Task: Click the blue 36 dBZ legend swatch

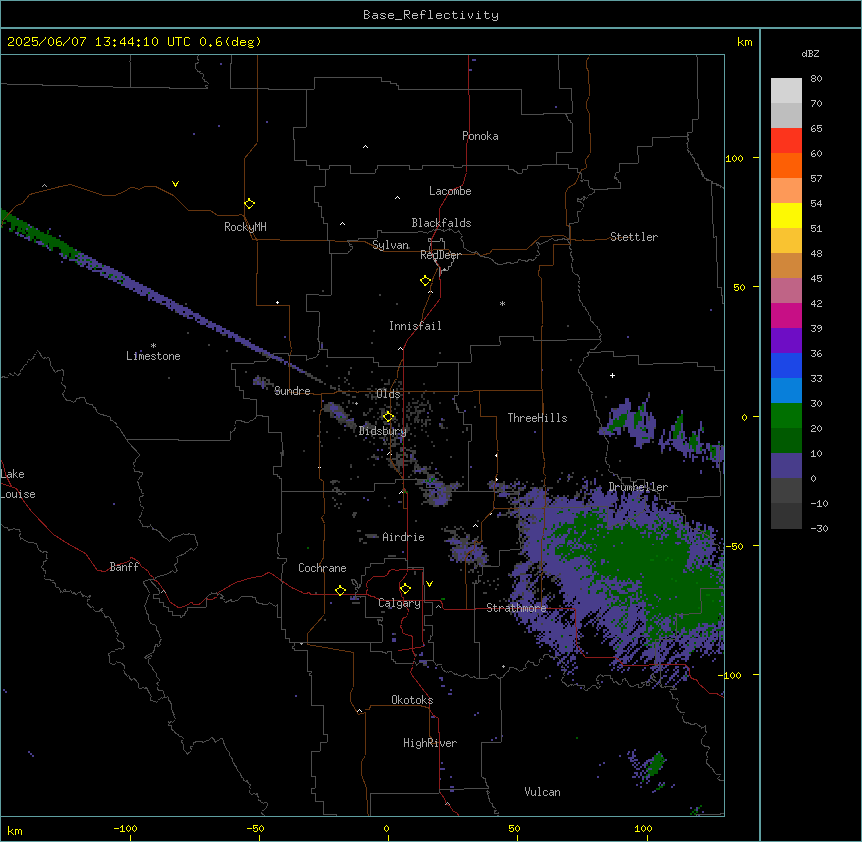Action: pos(786,365)
